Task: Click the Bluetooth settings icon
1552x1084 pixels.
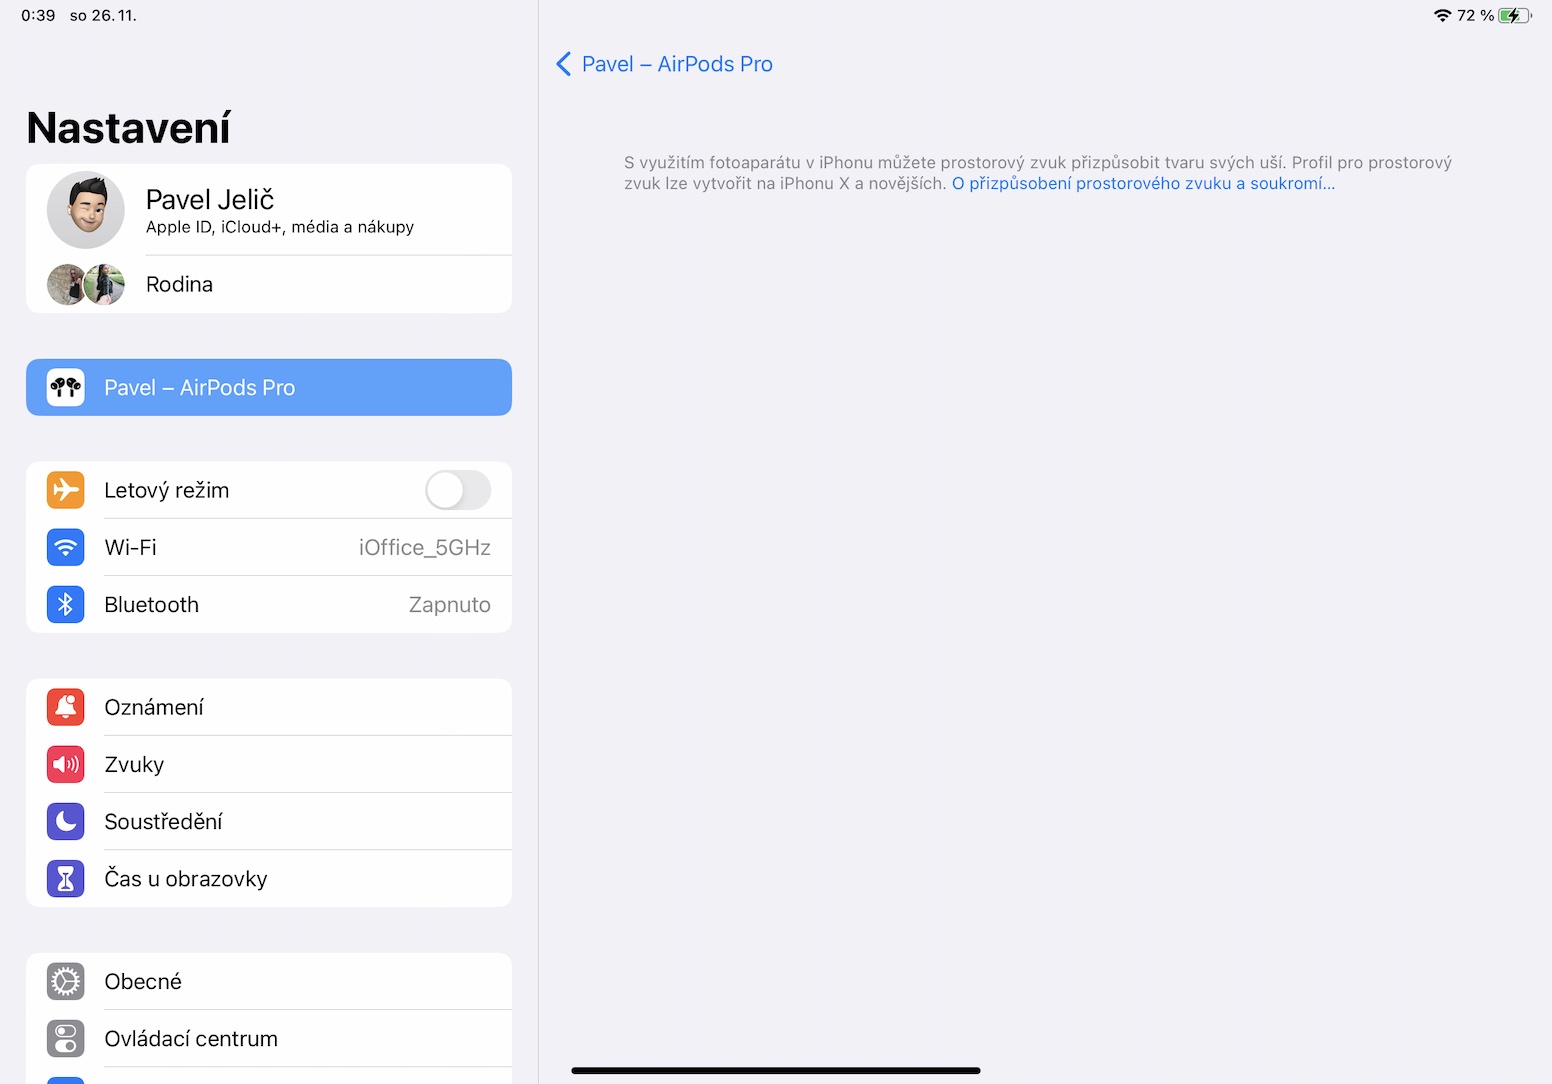Action: (x=66, y=604)
